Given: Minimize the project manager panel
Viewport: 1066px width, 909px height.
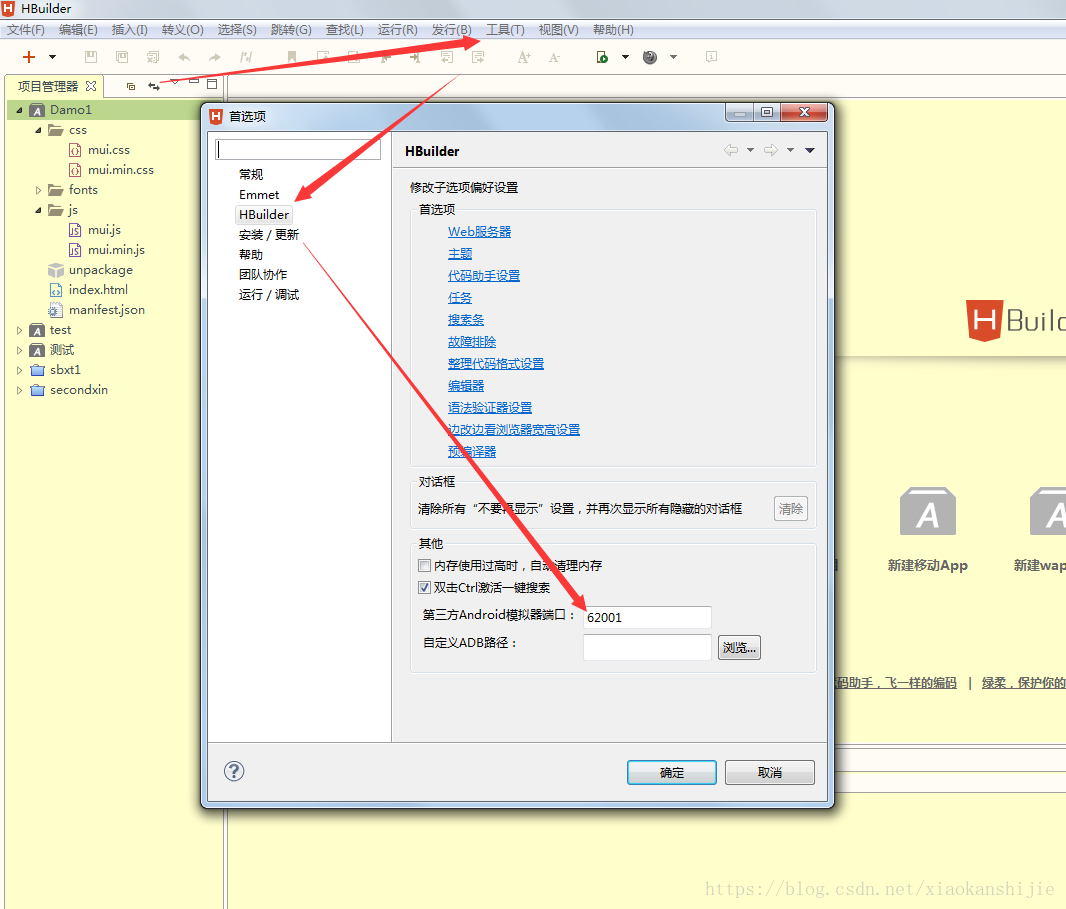Looking at the screenshot, I should point(194,82).
